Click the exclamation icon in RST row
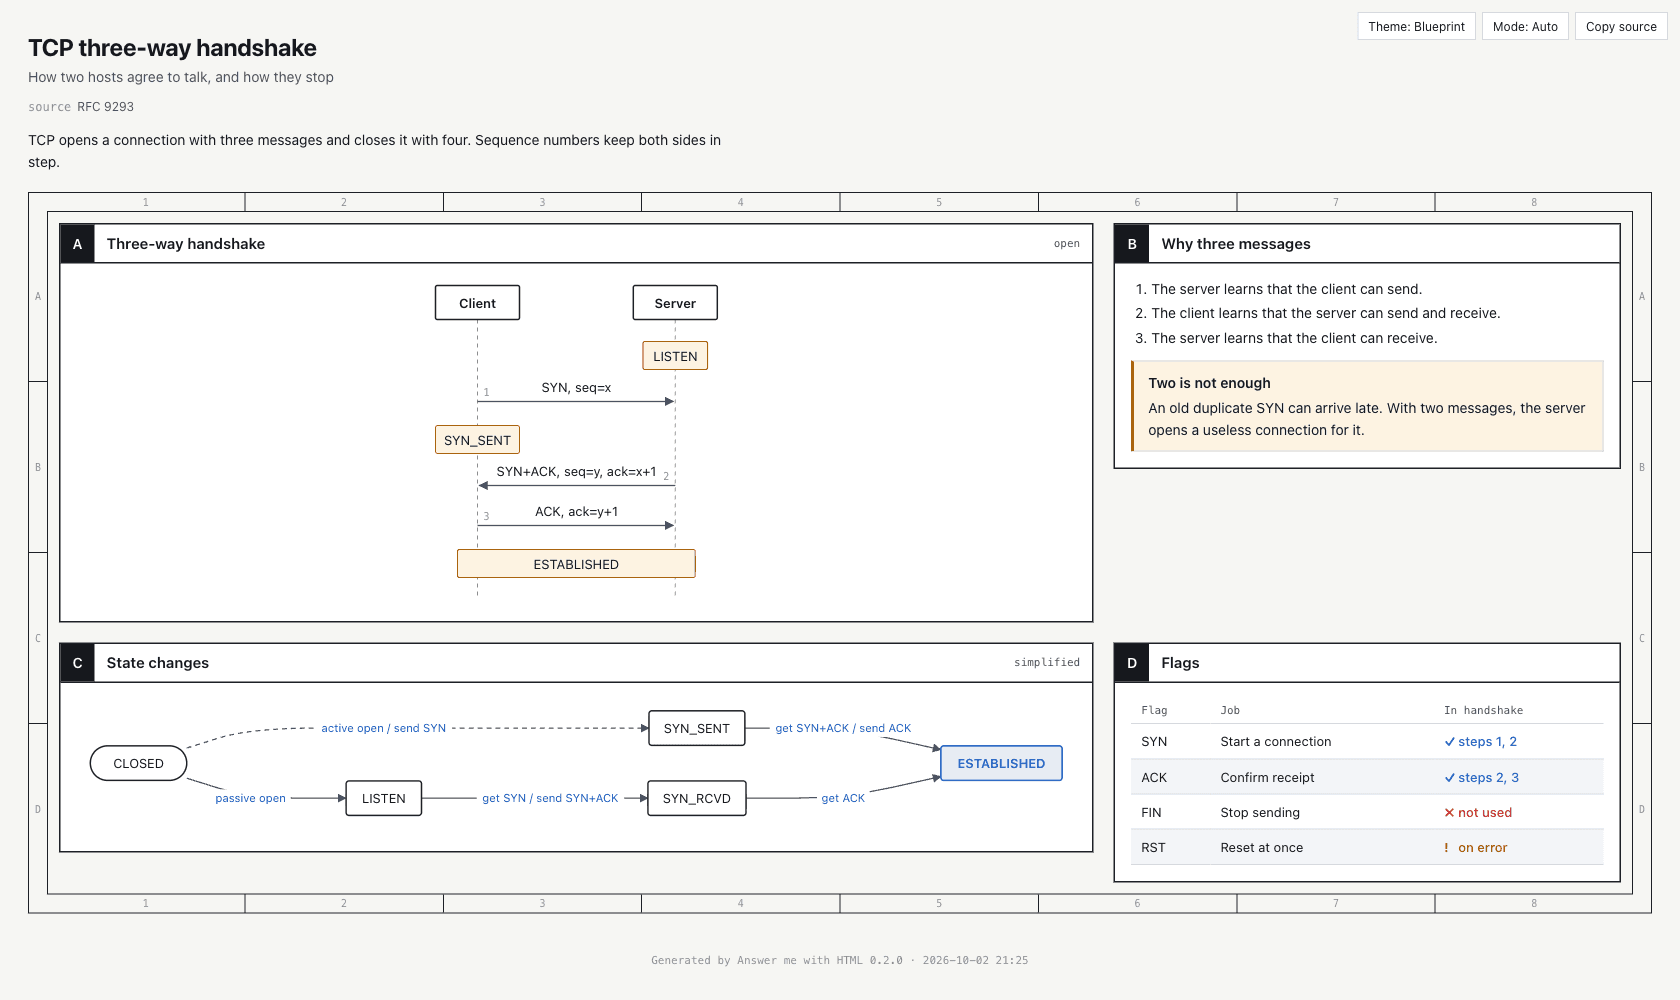 [x=1446, y=848]
